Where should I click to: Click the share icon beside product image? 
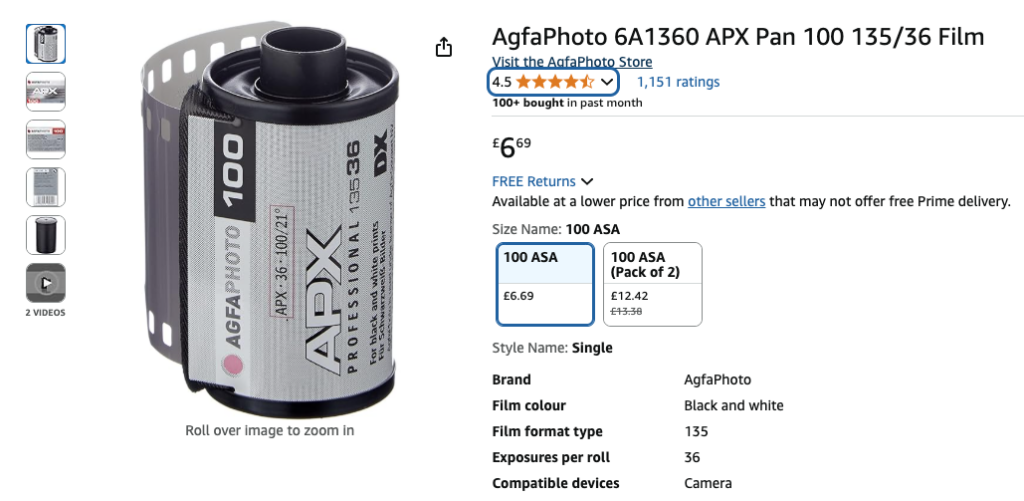click(443, 46)
